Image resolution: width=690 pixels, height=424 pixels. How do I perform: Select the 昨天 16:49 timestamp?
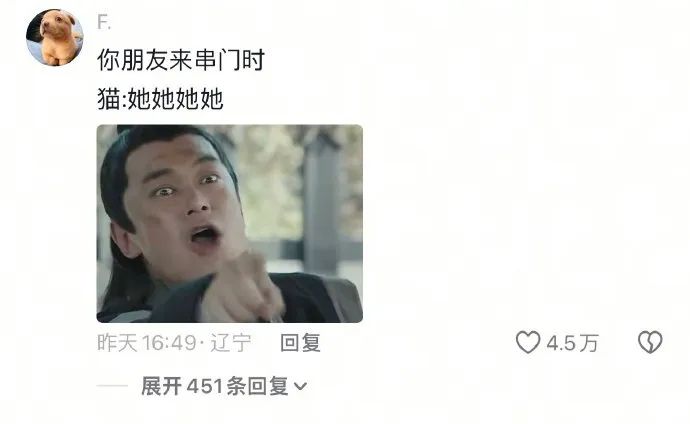(147, 343)
